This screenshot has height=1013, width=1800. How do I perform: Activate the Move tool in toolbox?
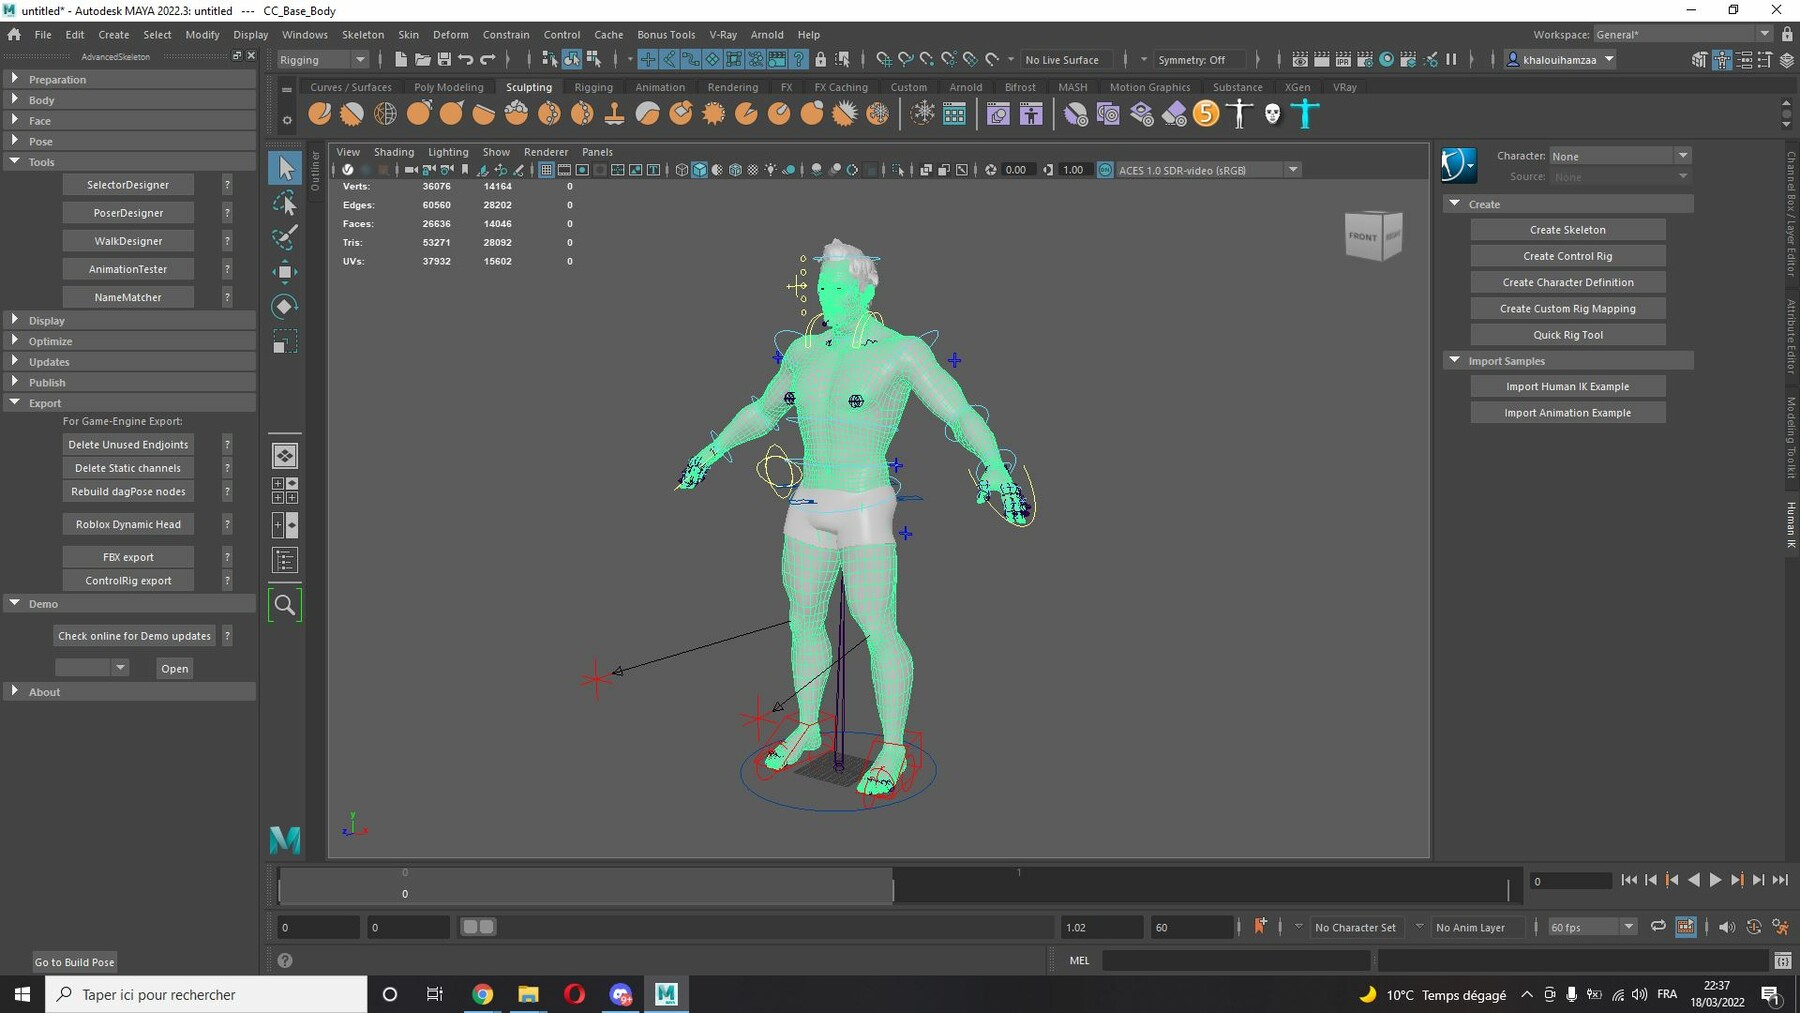[x=285, y=272]
